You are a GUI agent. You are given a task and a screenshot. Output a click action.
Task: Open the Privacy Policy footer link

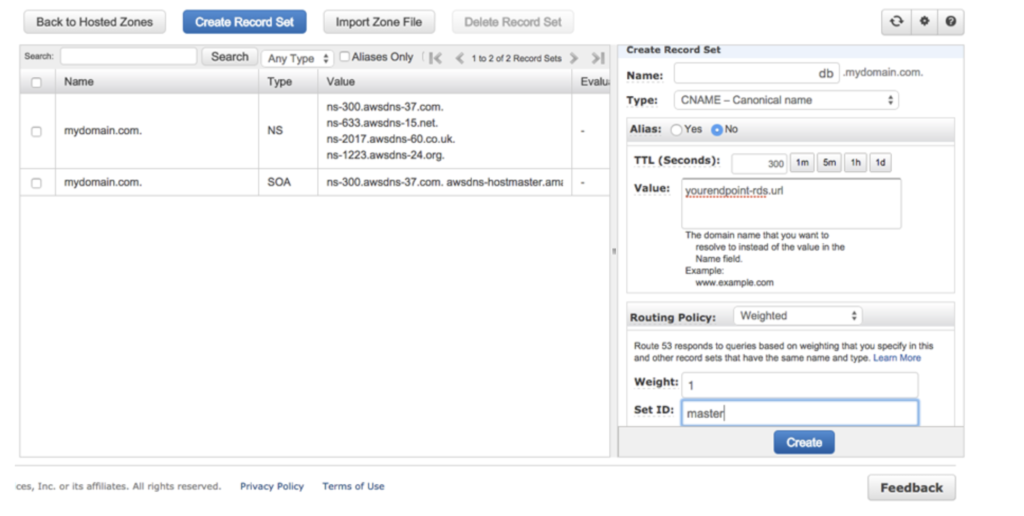pyautogui.click(x=272, y=487)
